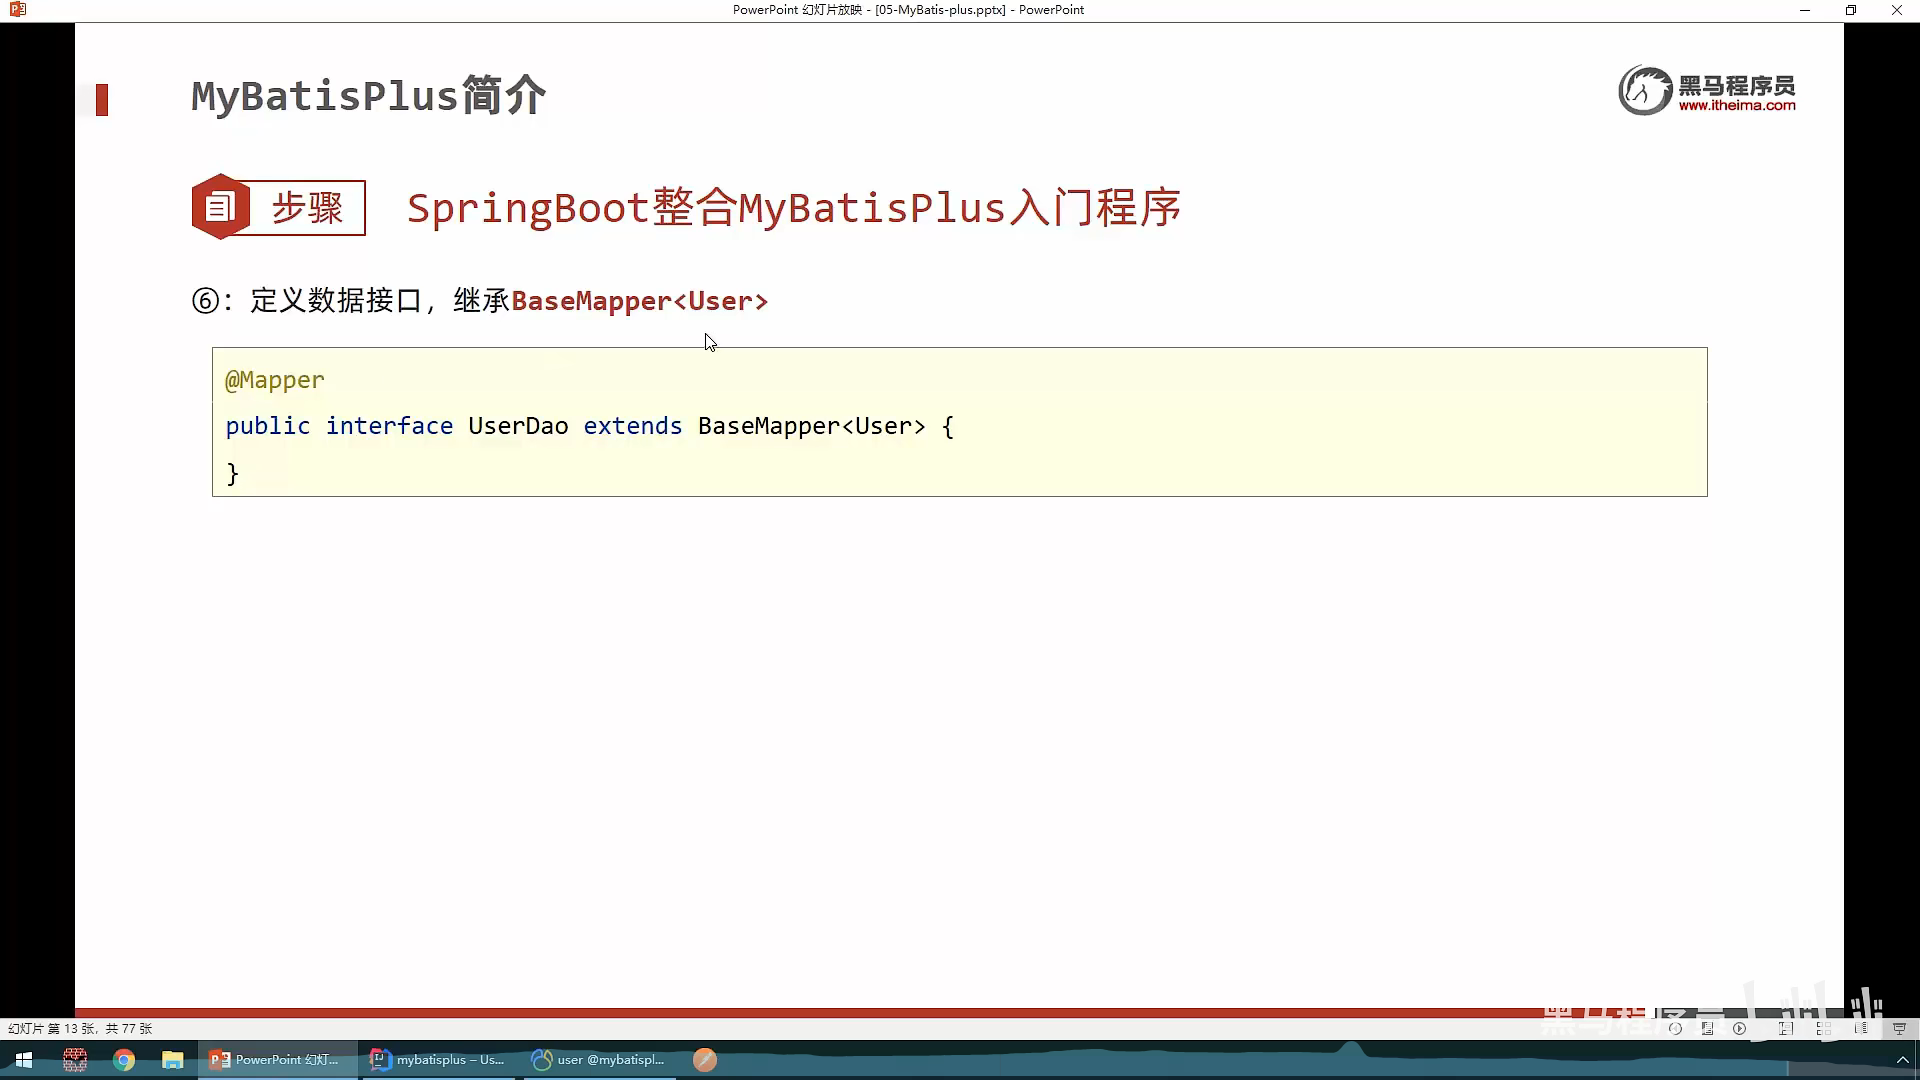This screenshot has height=1080, width=1920.
Task: Open the slide show menu icon in status bar
Action: (x=1707, y=1028)
